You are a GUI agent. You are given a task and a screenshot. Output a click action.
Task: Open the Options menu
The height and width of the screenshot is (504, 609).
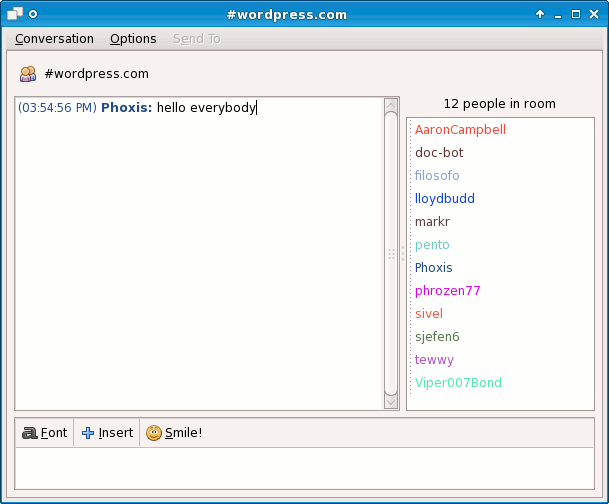(133, 39)
